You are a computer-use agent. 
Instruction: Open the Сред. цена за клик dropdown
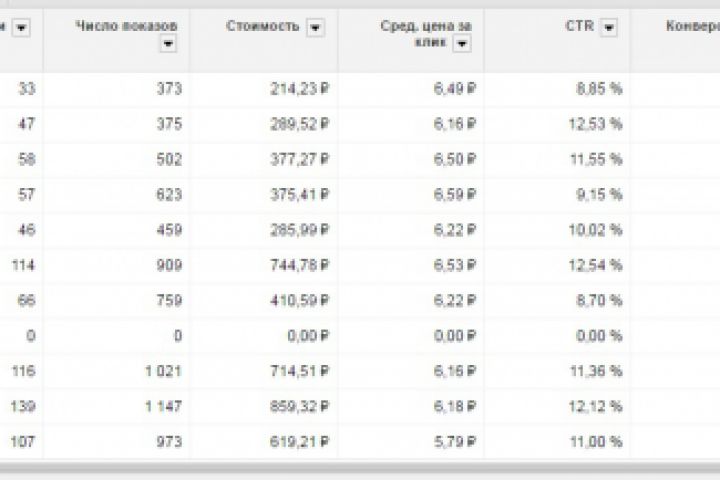460,44
